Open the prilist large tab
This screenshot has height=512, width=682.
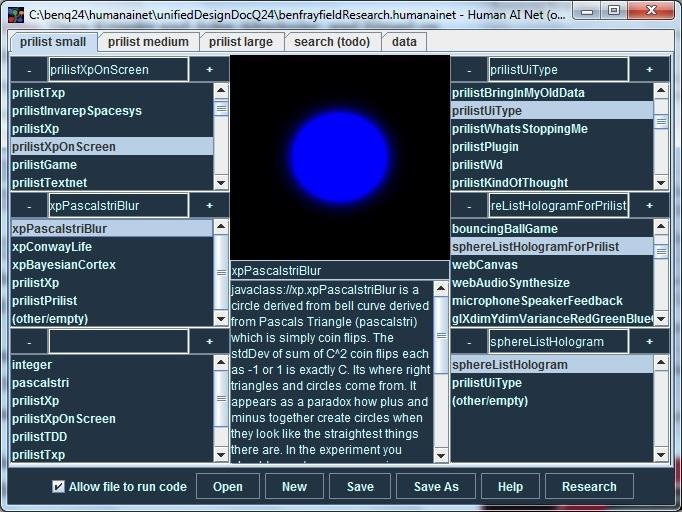tap(241, 42)
